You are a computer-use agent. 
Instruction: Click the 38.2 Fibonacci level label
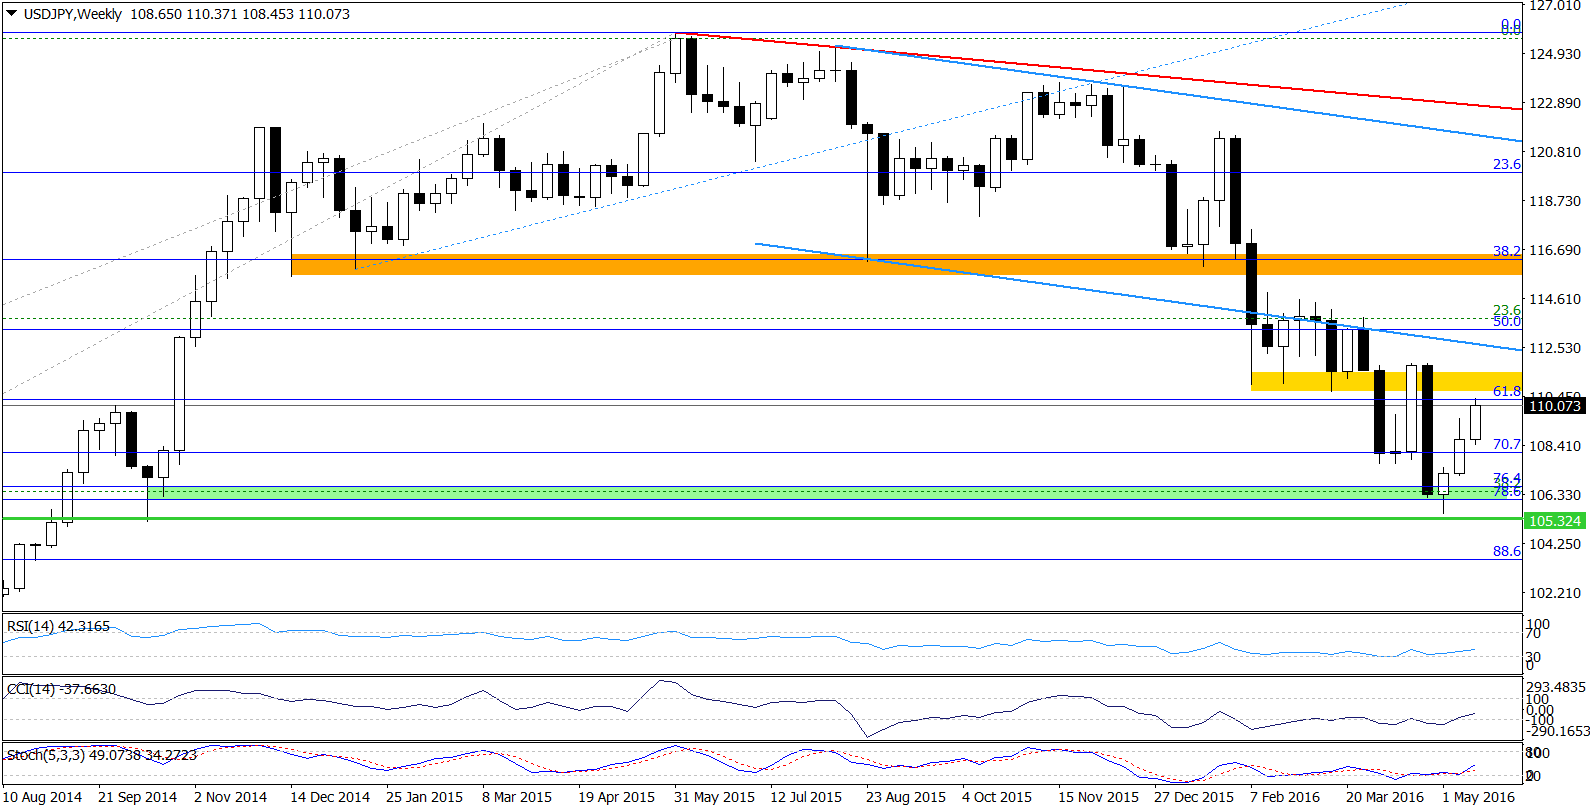(x=1506, y=251)
